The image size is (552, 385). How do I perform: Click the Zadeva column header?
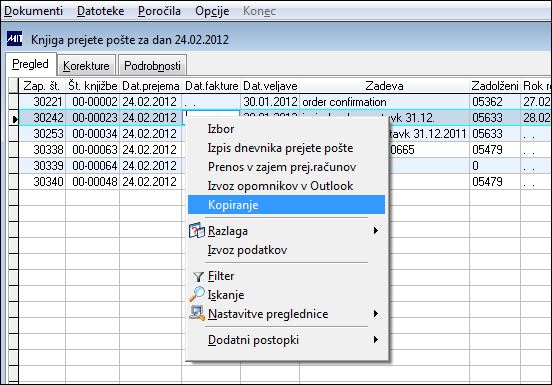[x=384, y=86]
